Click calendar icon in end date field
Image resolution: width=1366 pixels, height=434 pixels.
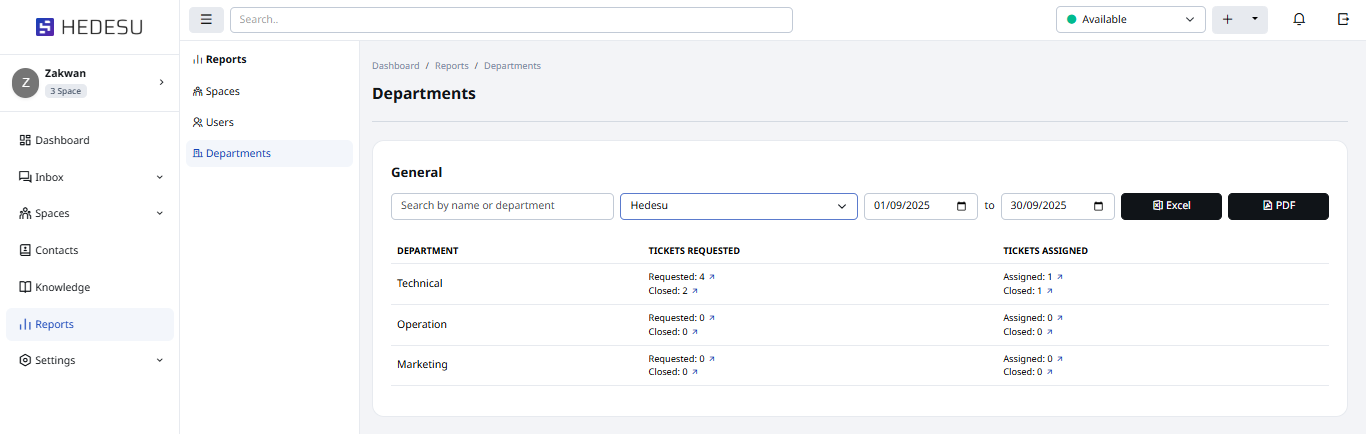click(x=1098, y=206)
